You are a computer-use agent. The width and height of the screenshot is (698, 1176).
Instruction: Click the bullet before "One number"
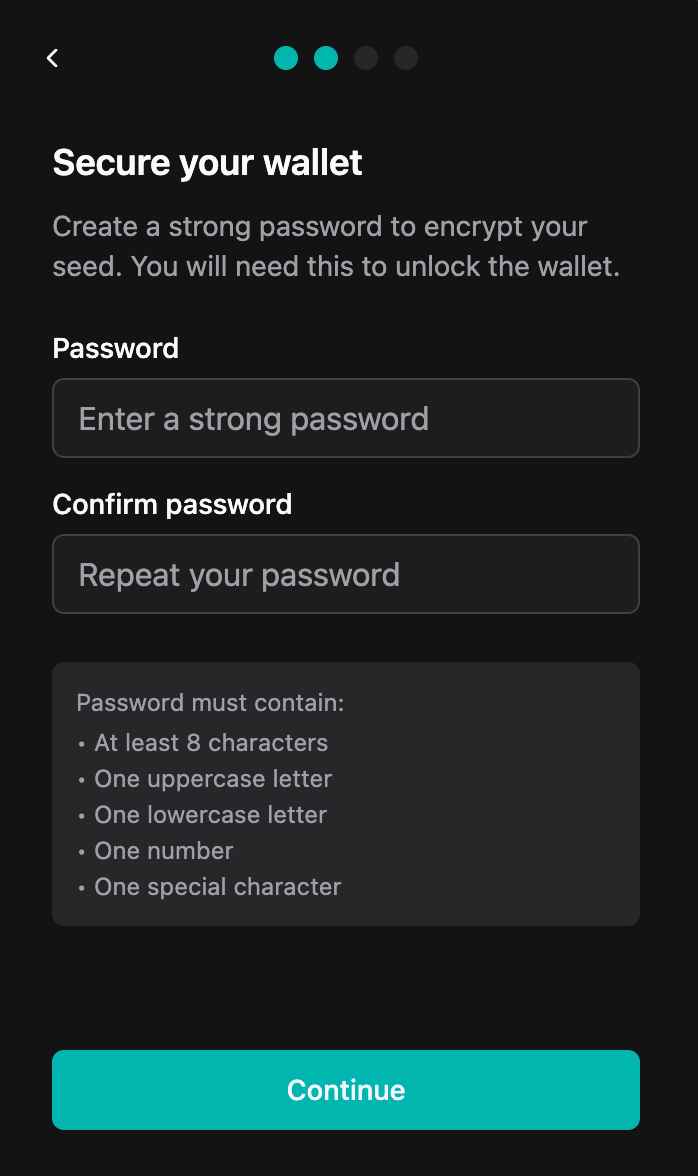point(81,852)
